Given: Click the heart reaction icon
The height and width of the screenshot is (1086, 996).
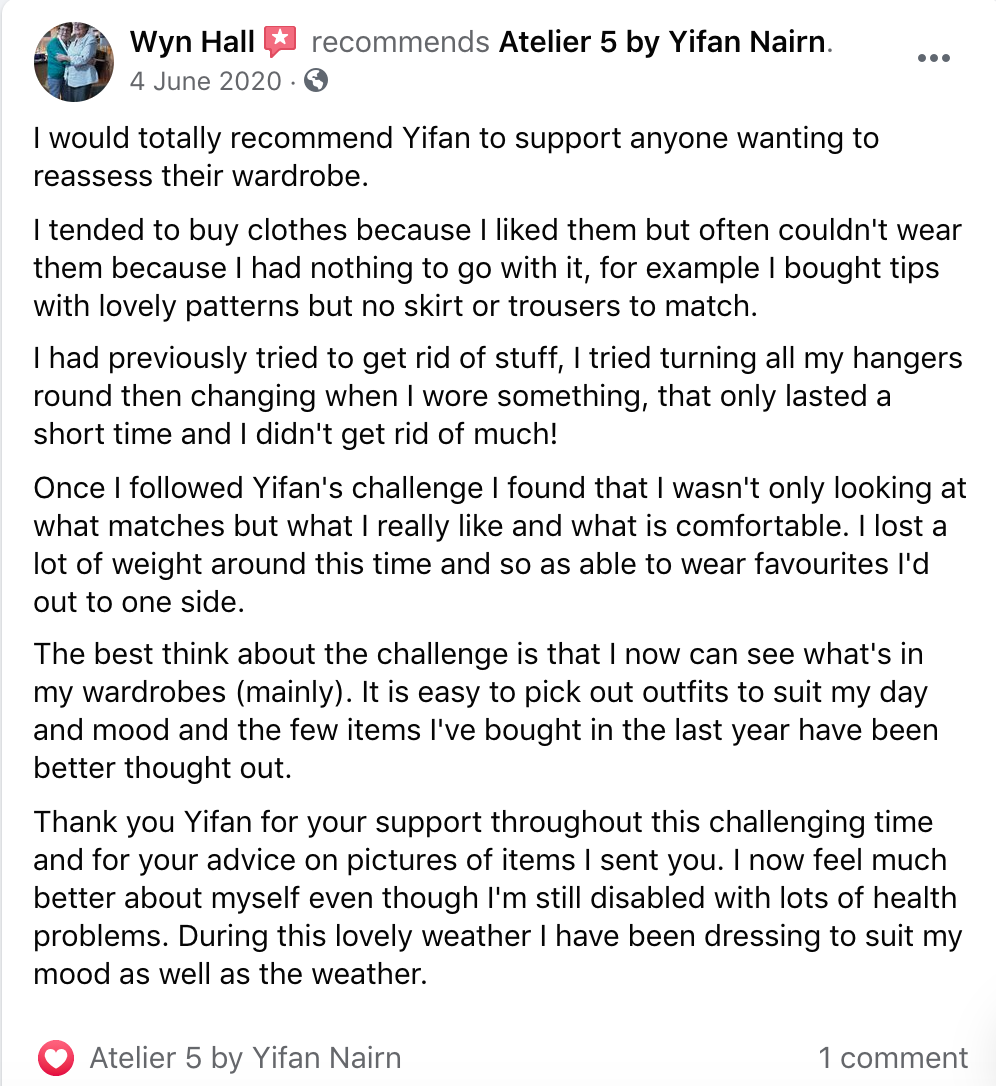Looking at the screenshot, I should click(x=56, y=1057).
